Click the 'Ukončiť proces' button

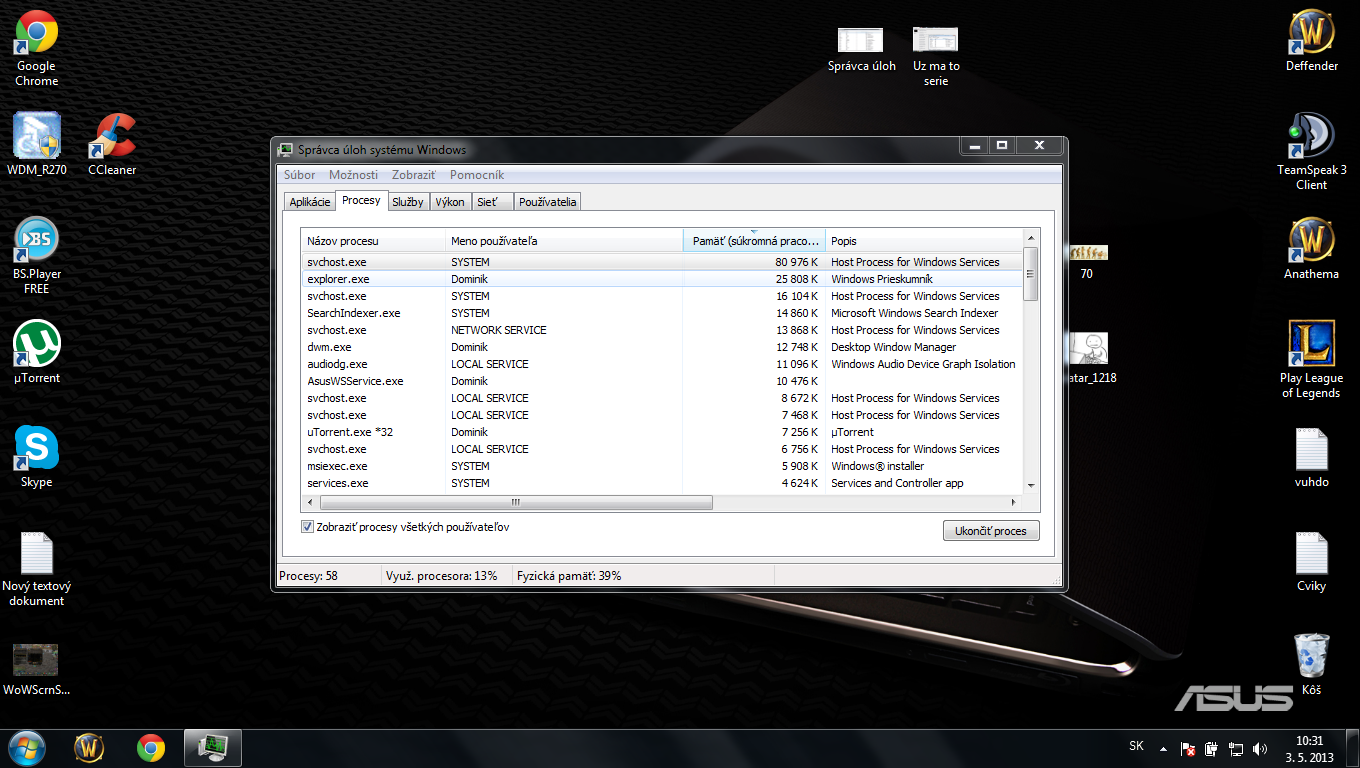[x=990, y=531]
